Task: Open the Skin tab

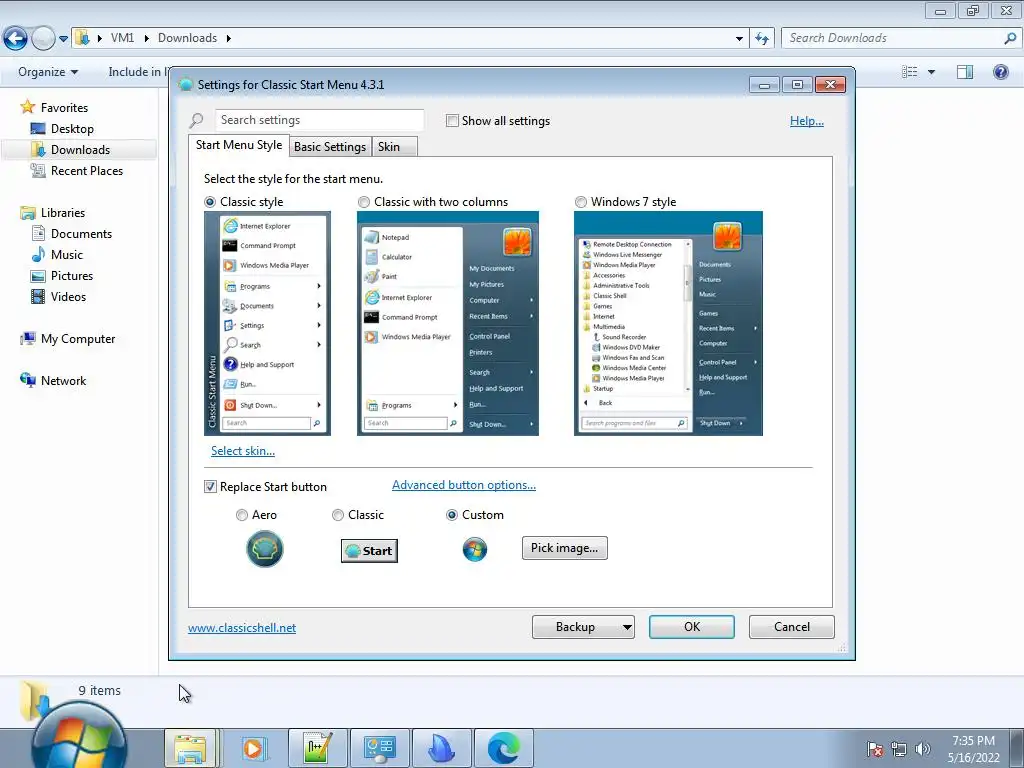Action: click(394, 147)
